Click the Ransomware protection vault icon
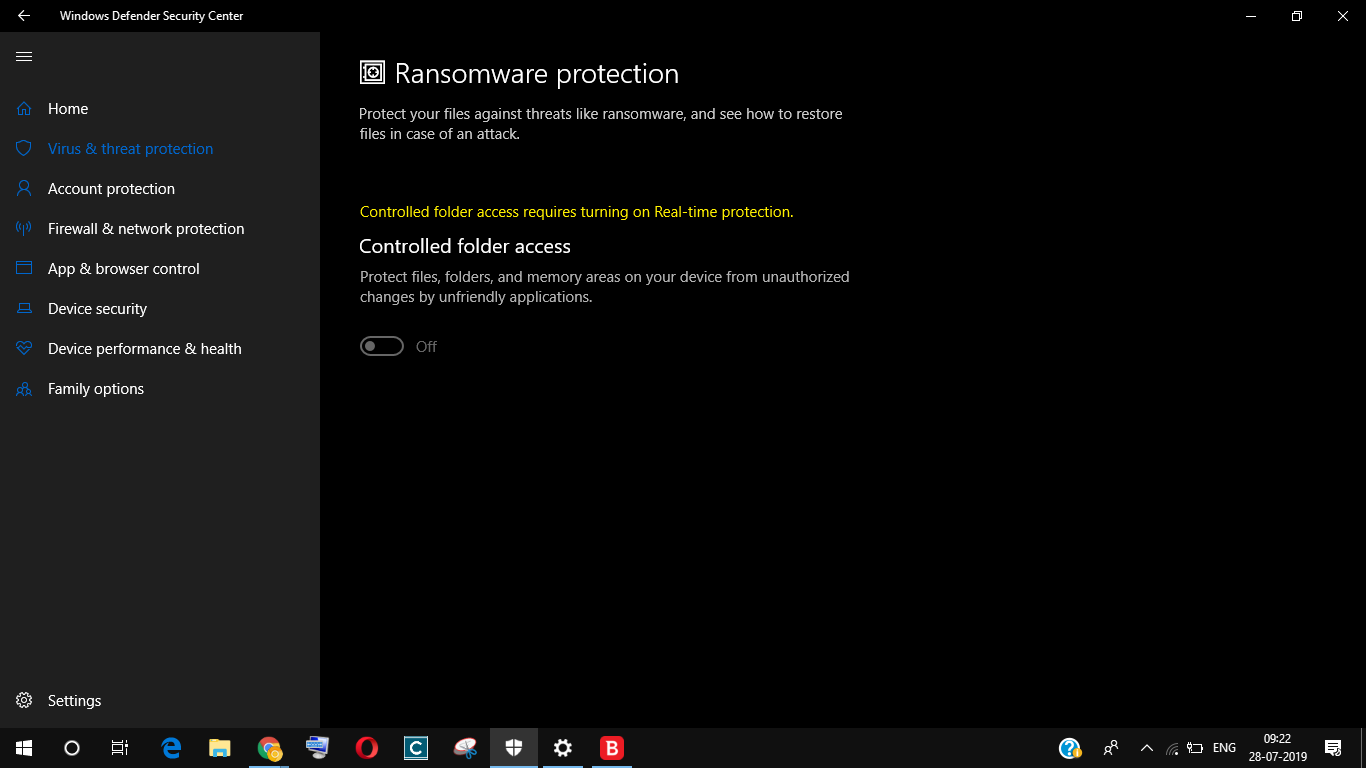The width and height of the screenshot is (1366, 768). point(372,72)
